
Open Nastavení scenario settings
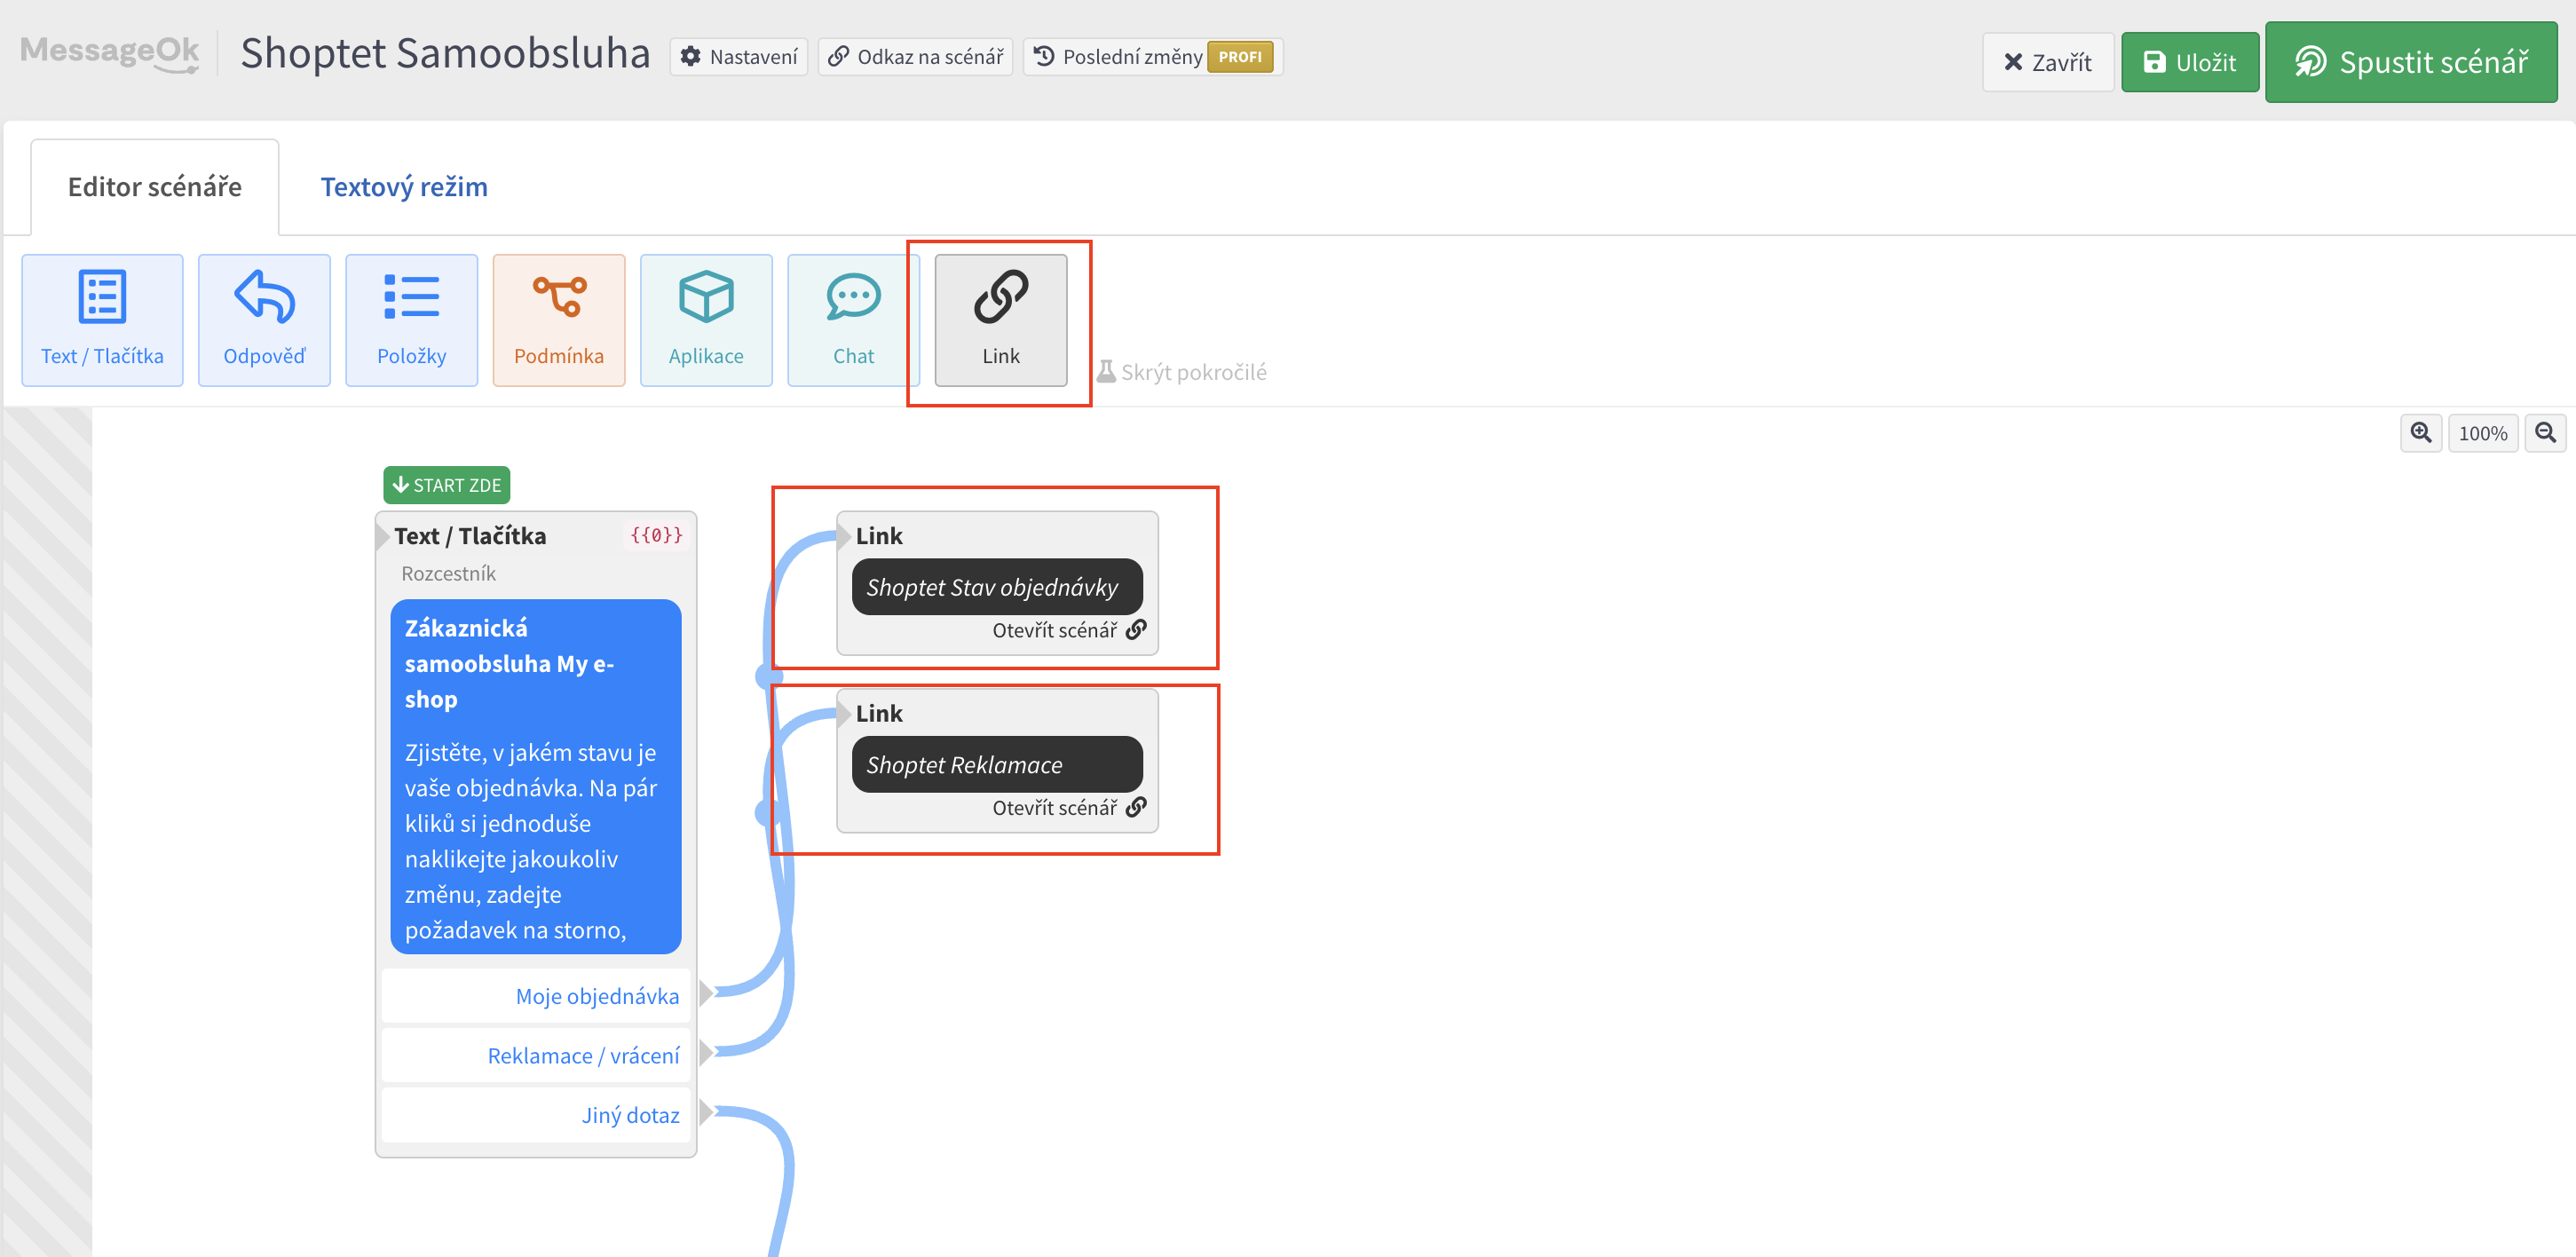click(x=739, y=57)
